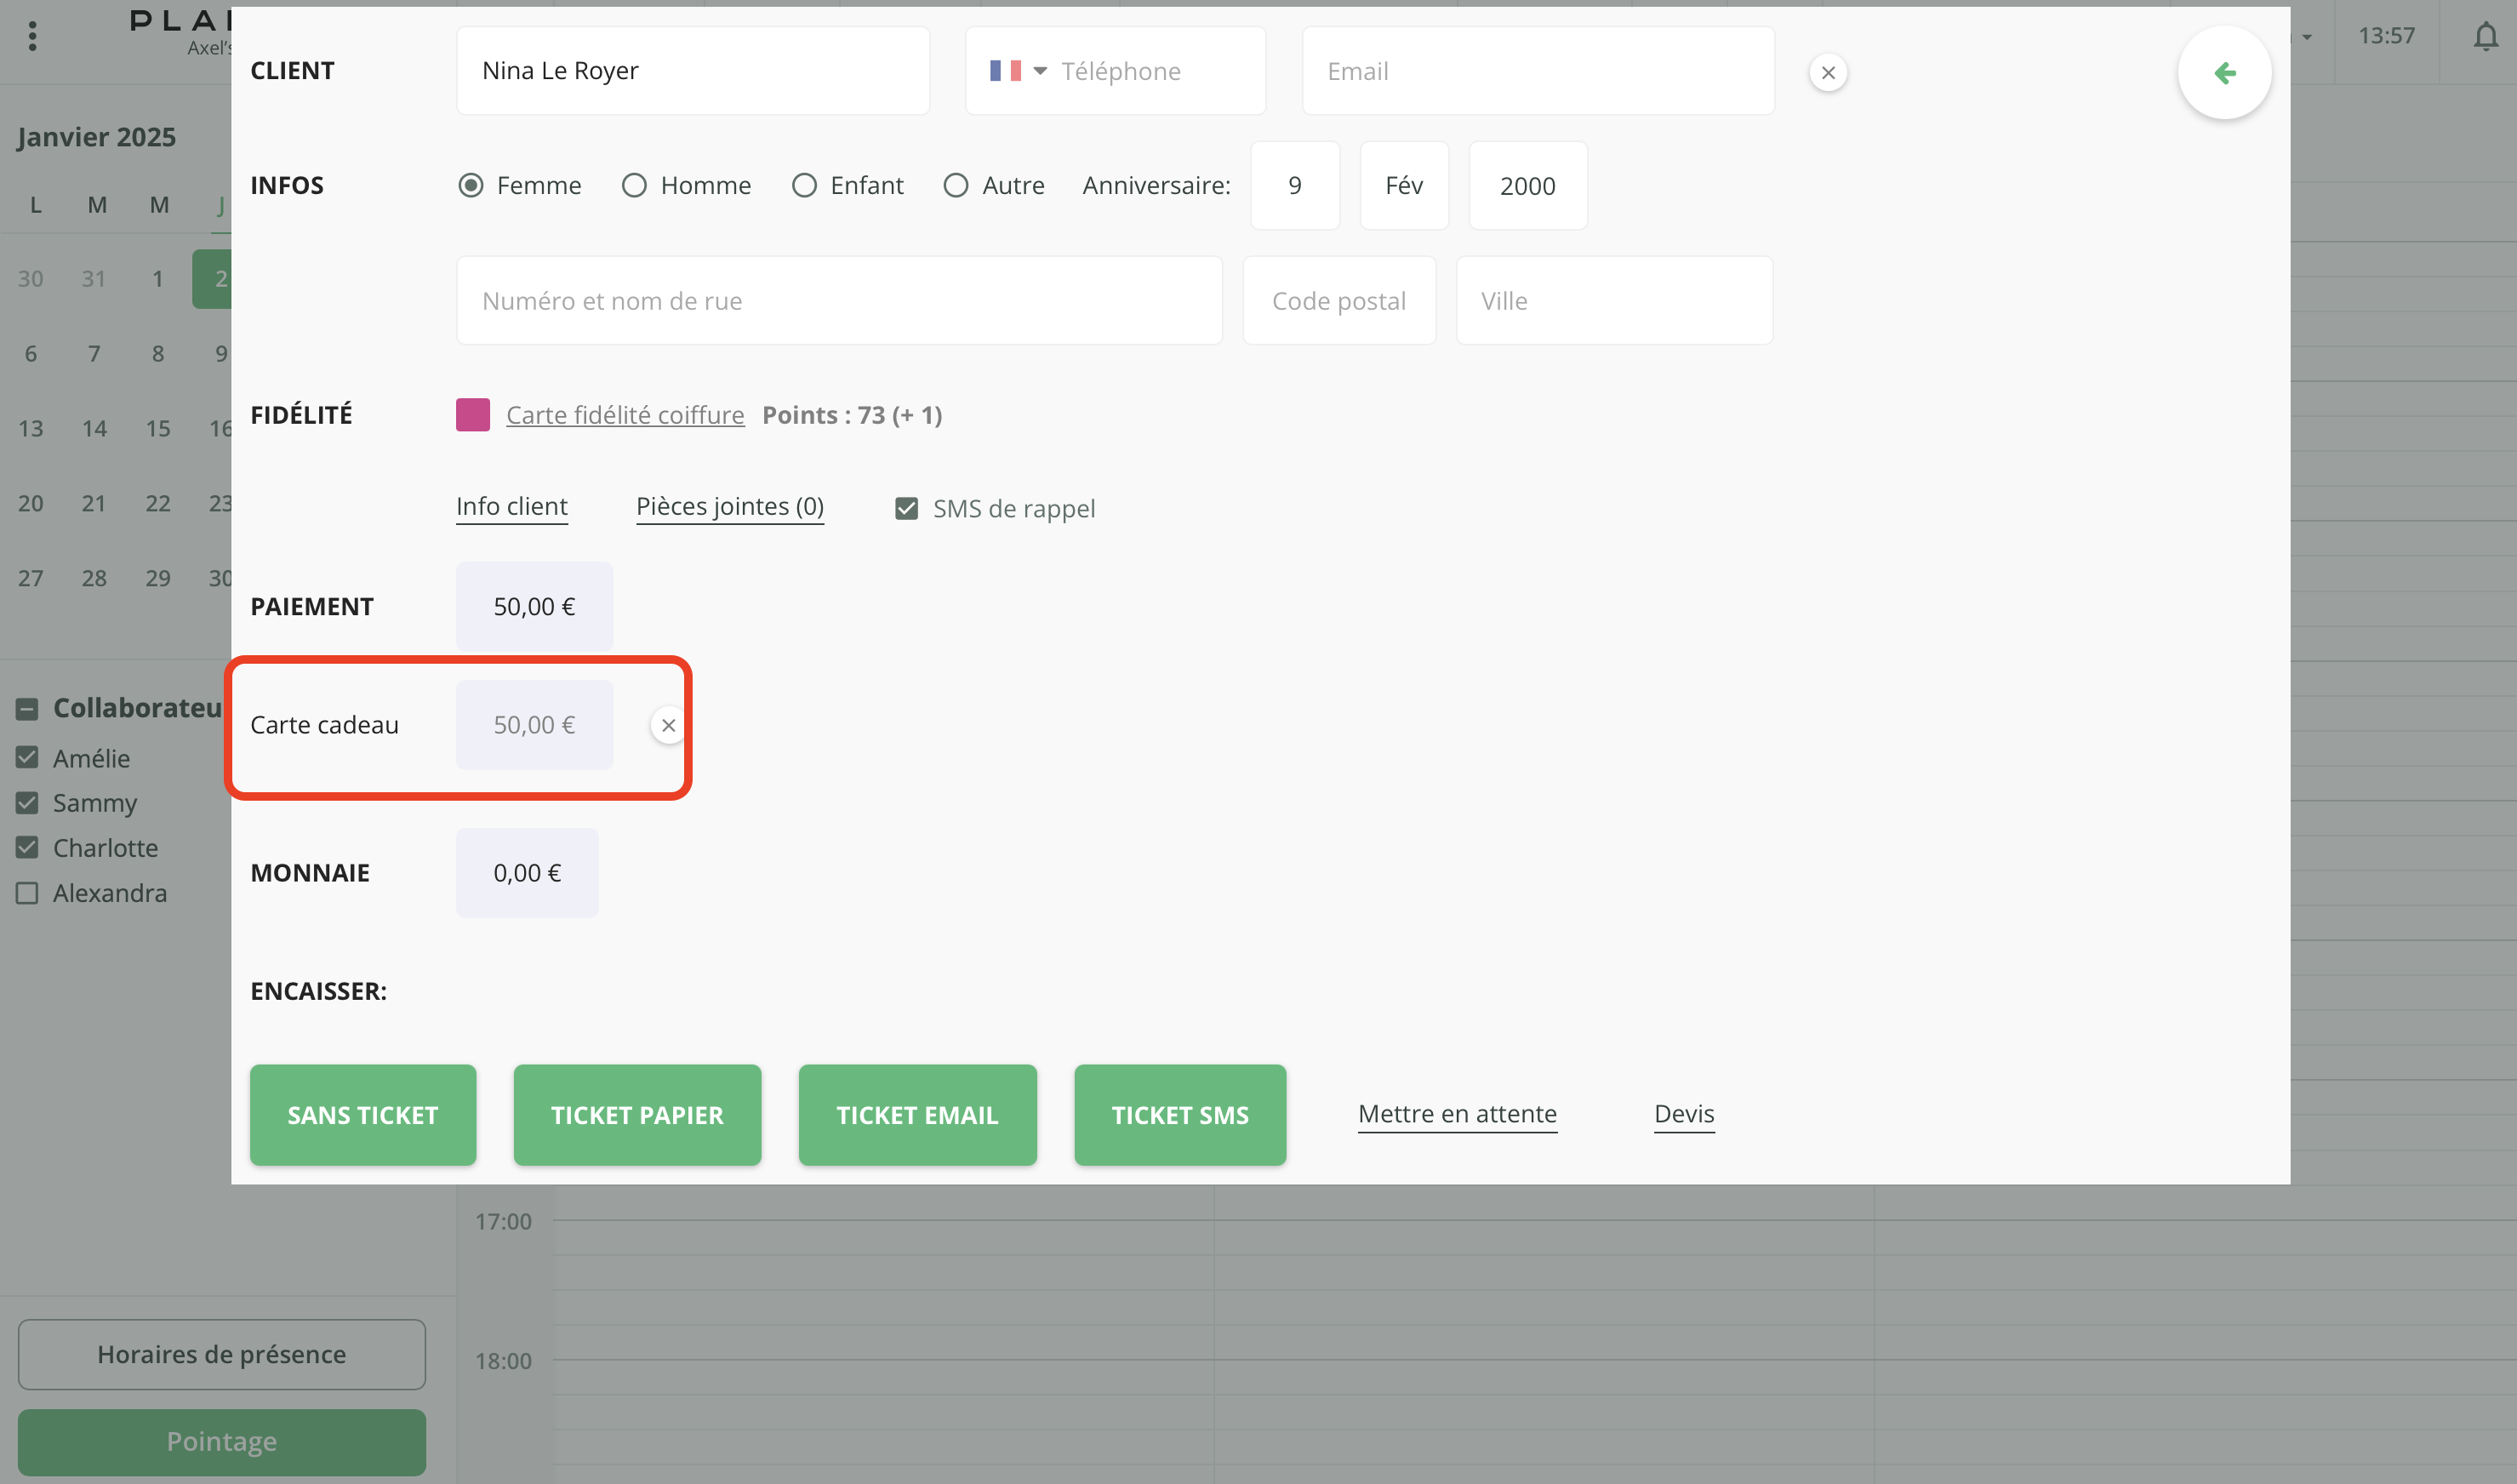Open the three-dot main menu
Image resolution: width=2517 pixels, height=1484 pixels.
pos(33,37)
